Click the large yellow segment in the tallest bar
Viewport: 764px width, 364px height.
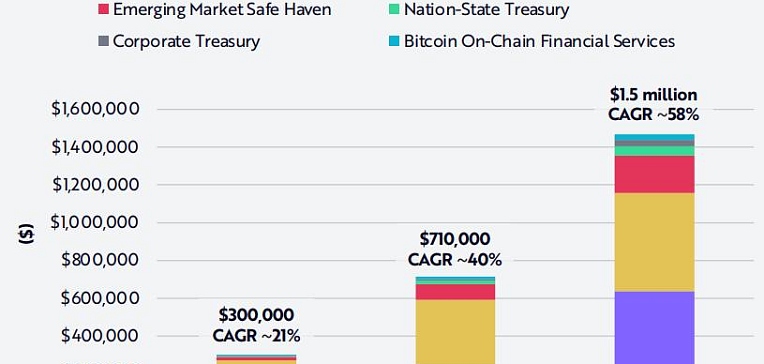pos(654,242)
